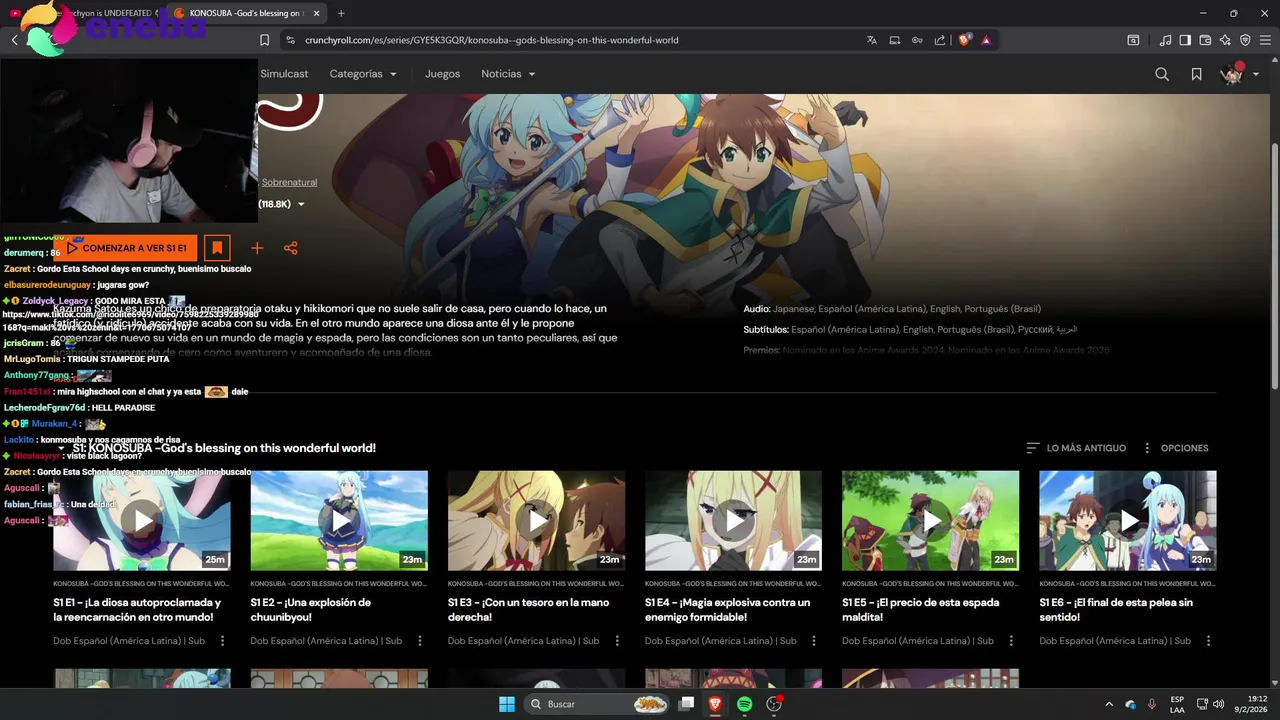Open the Brave Shields lion icon
1280x720 pixels.
click(965, 40)
